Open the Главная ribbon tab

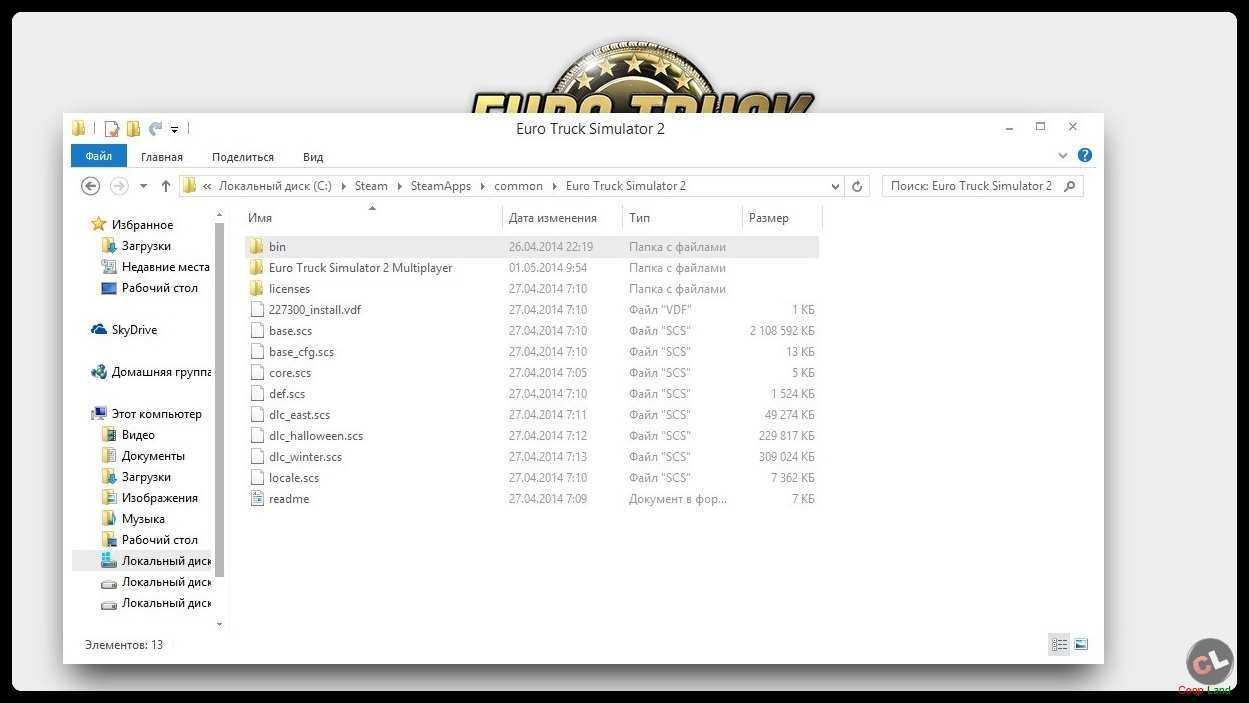pyautogui.click(x=162, y=157)
